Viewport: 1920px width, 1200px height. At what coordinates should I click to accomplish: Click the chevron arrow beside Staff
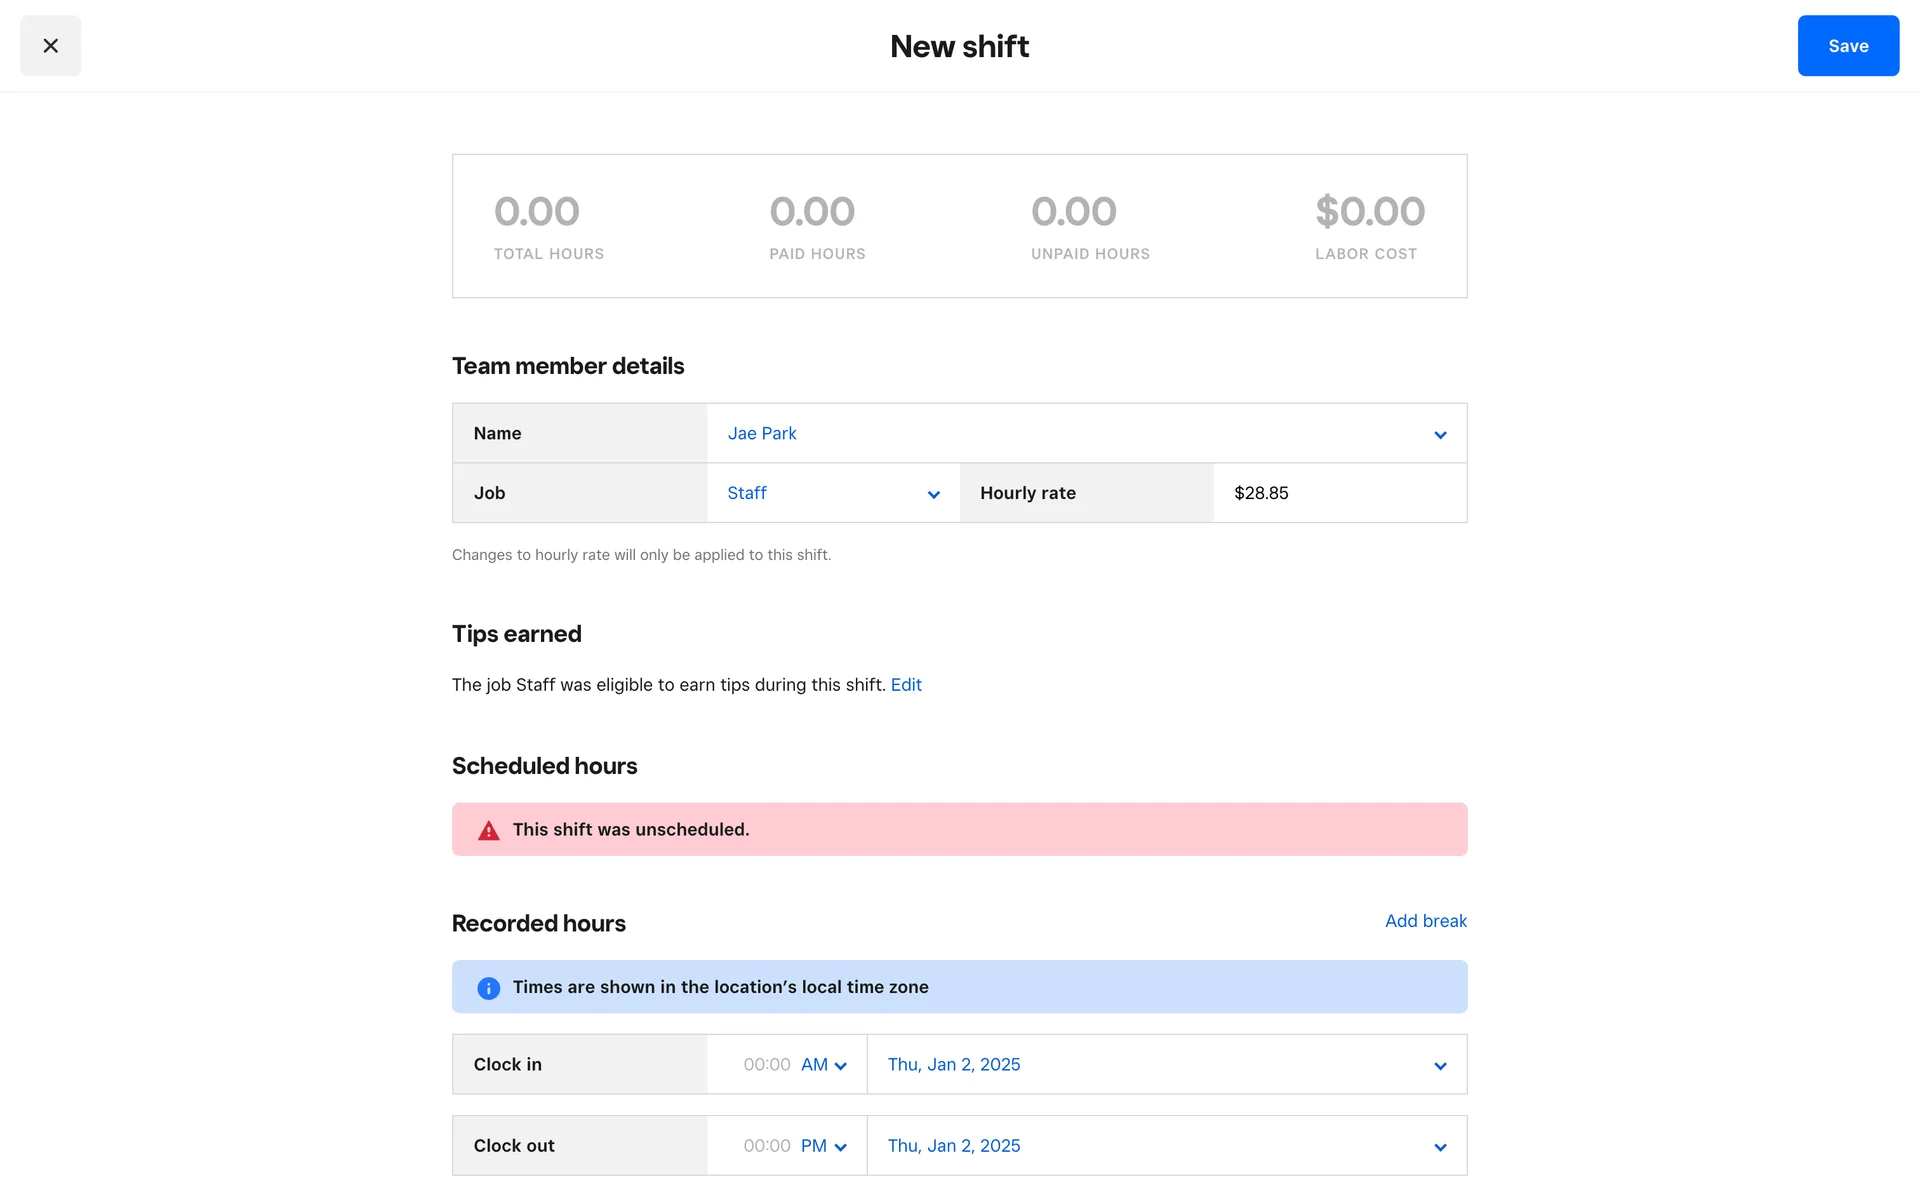(x=933, y=495)
